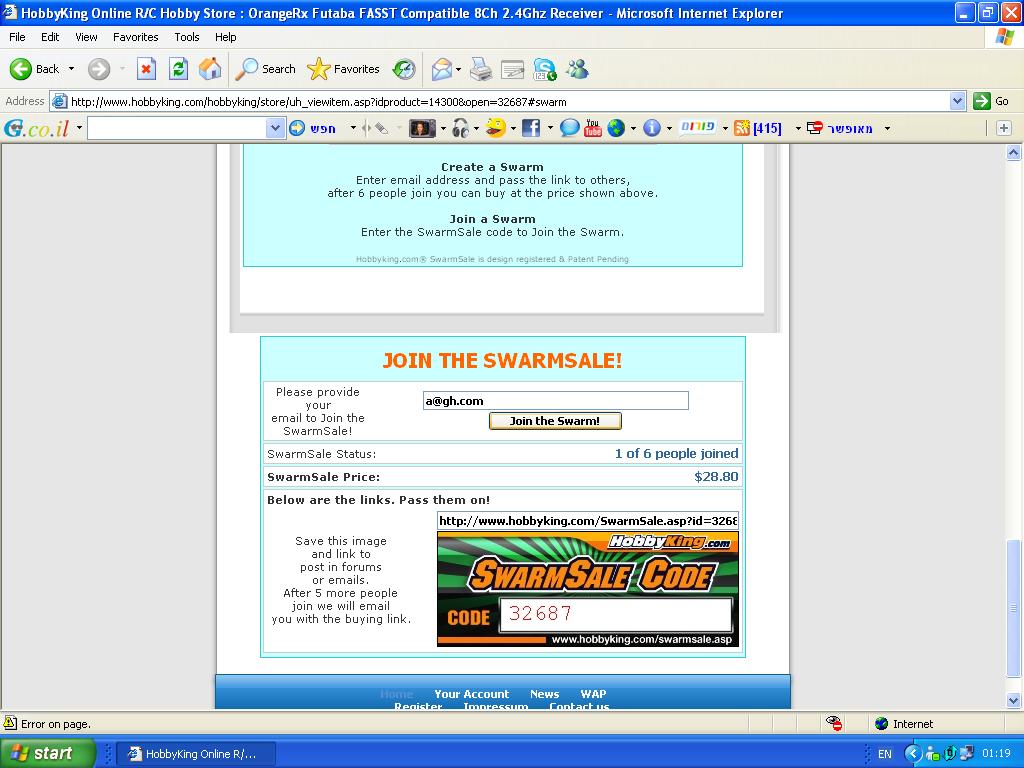Click the yellow smiley icon in G.co.il toolbar
The height and width of the screenshot is (768, 1024).
click(x=496, y=128)
